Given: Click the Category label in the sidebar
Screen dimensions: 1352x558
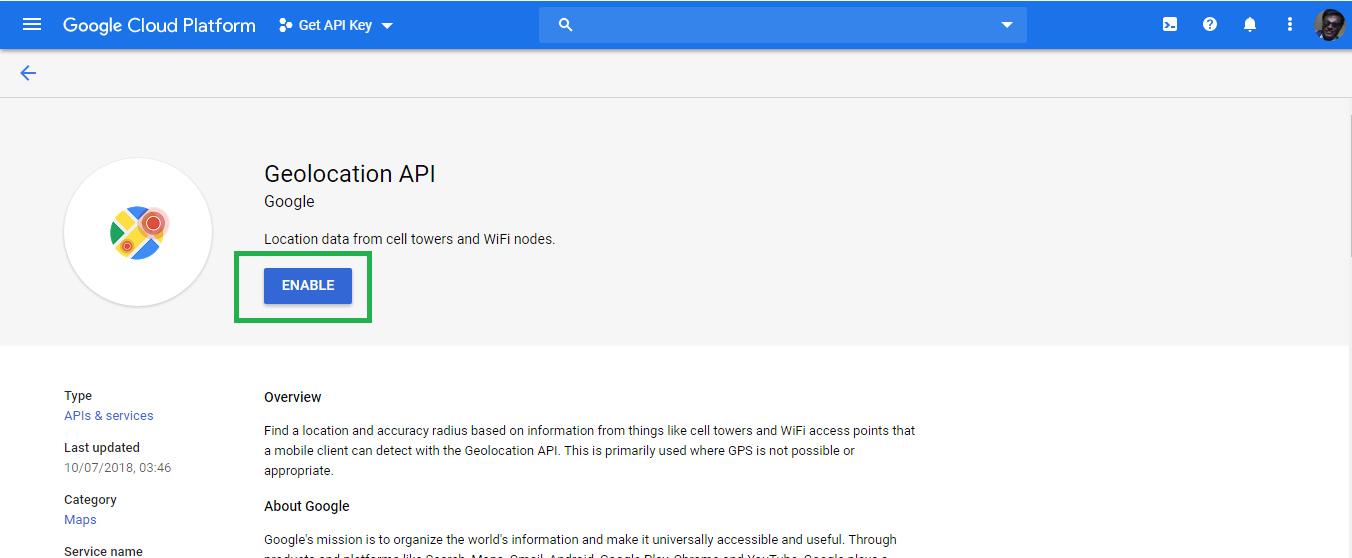Looking at the screenshot, I should [90, 500].
